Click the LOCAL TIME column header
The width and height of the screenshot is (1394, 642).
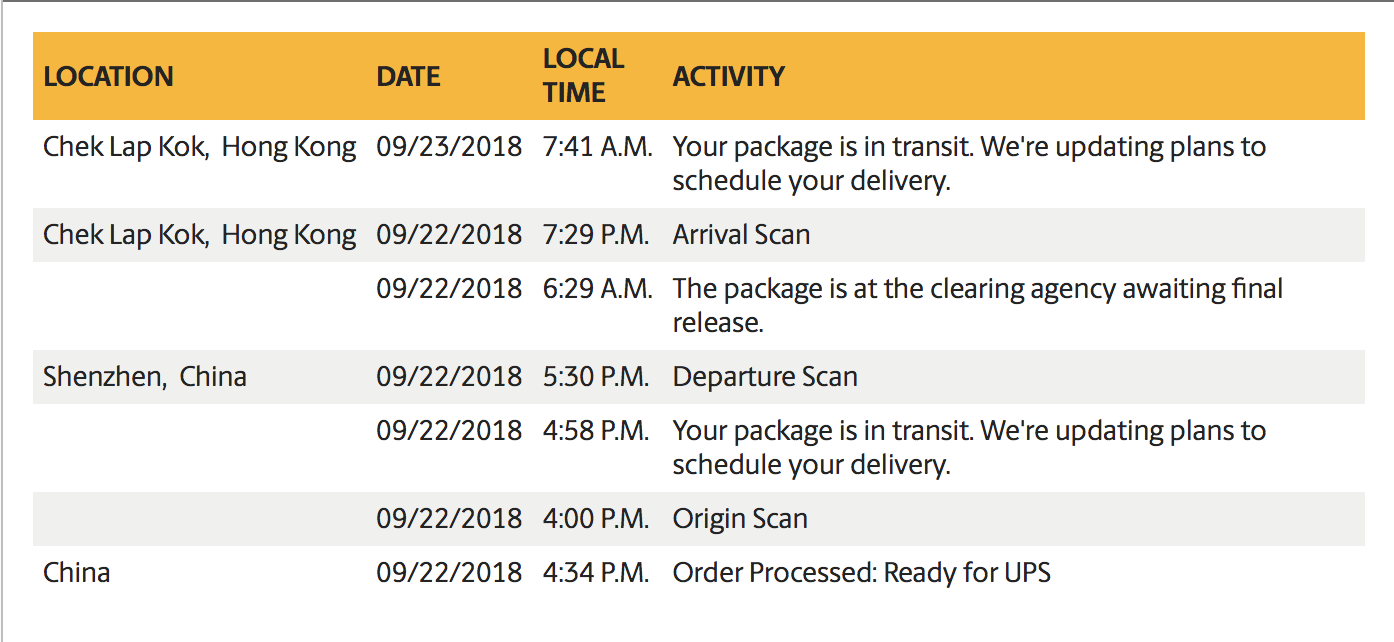tap(583, 76)
